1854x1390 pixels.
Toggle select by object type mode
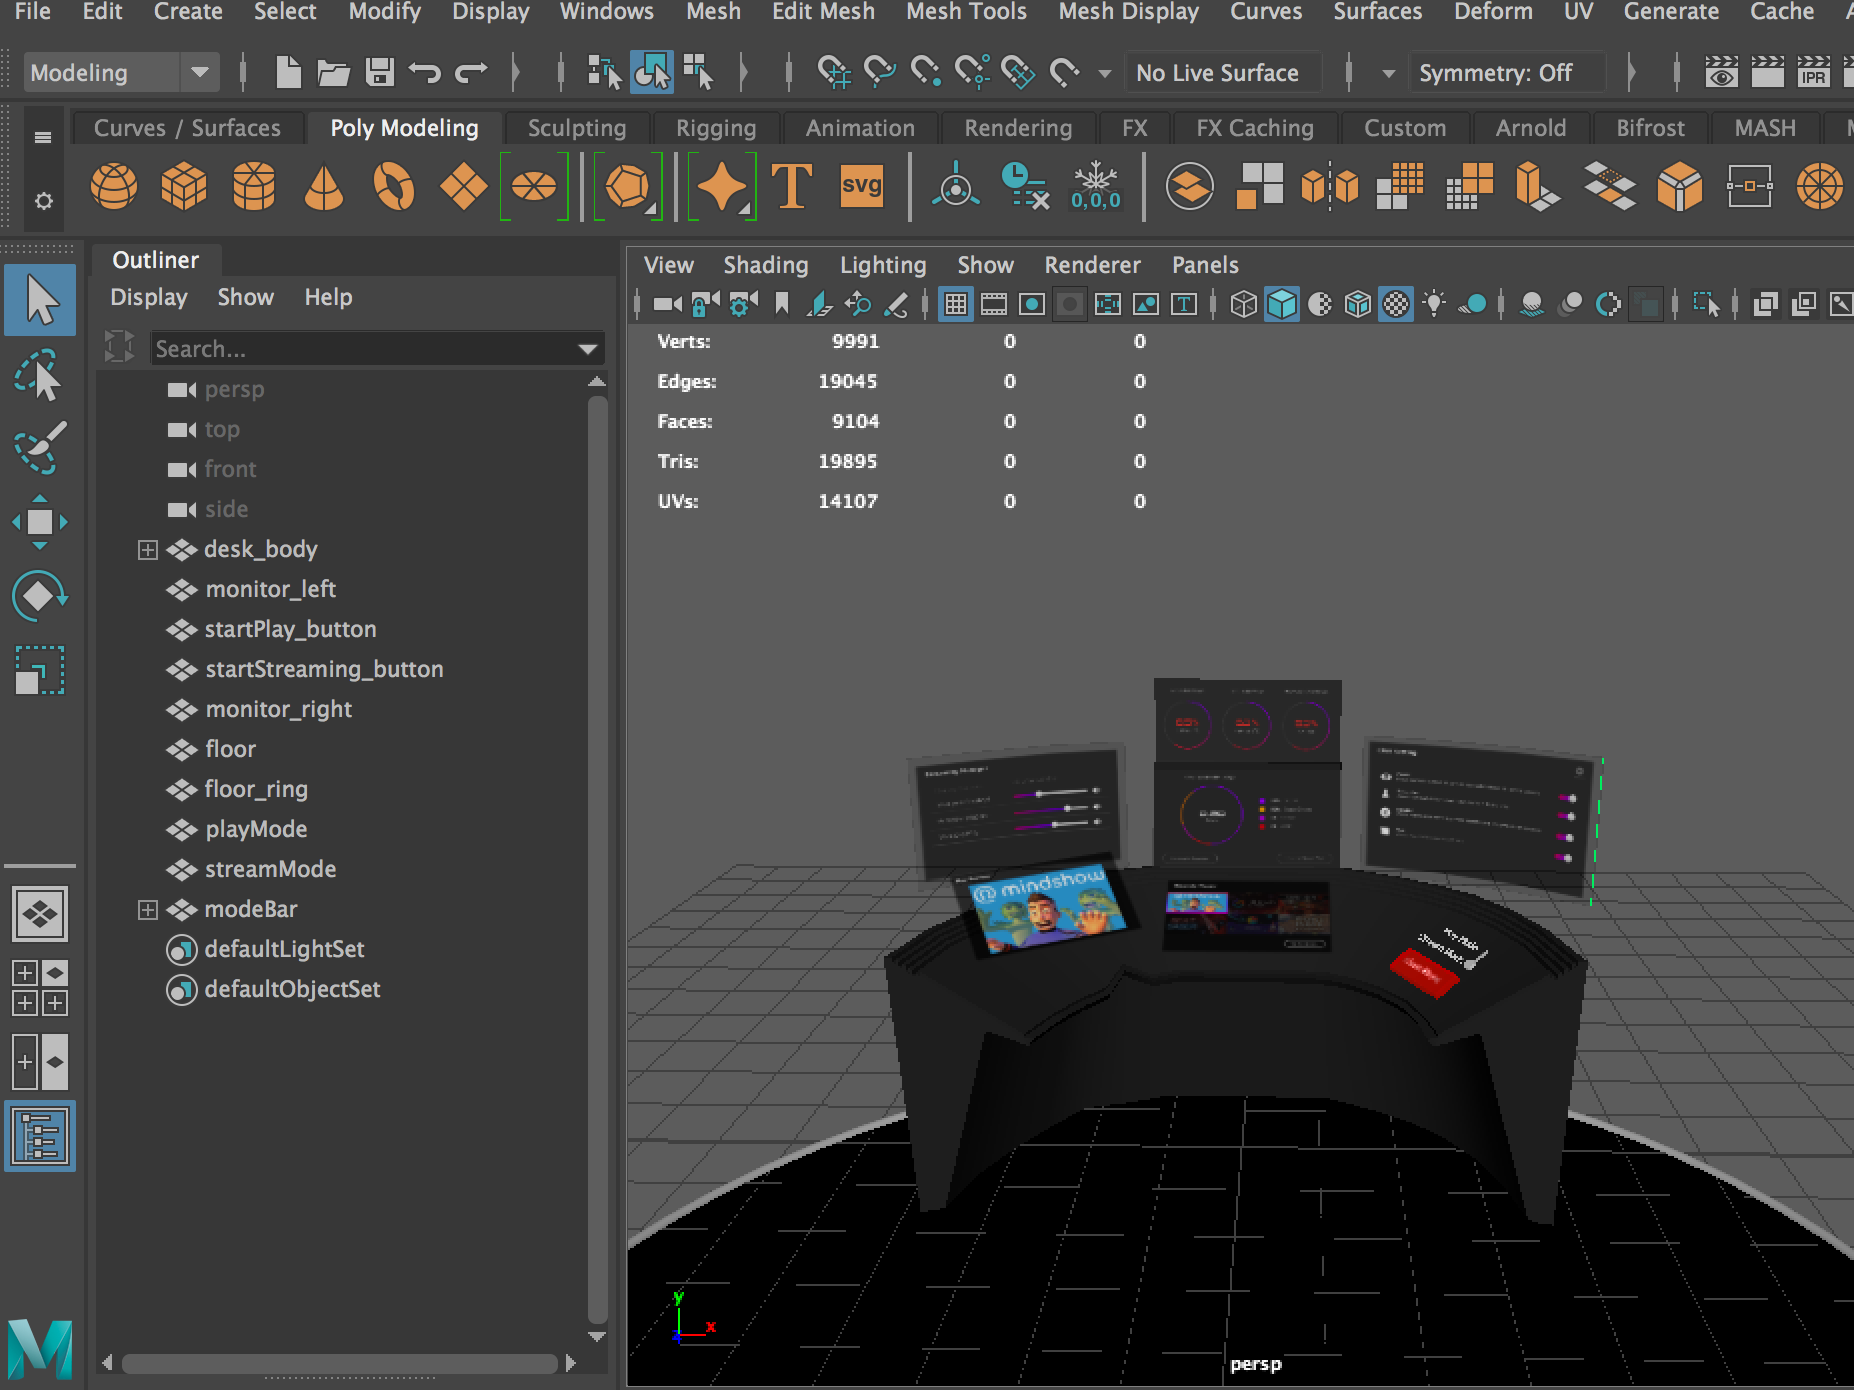click(x=652, y=72)
